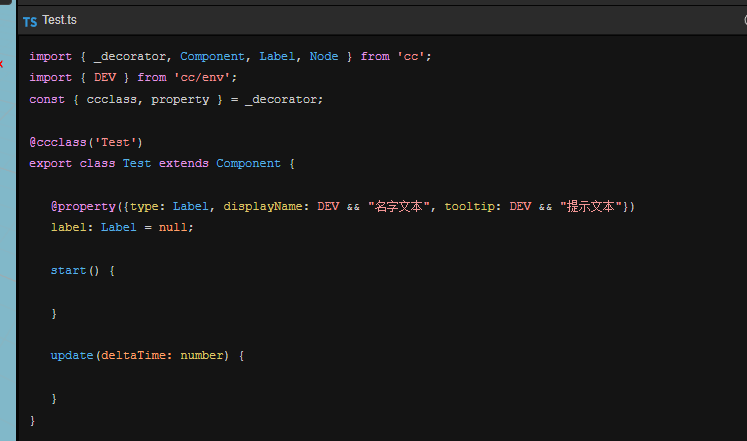
Task: Click the 'cc/env' module path string
Action: pos(205,77)
